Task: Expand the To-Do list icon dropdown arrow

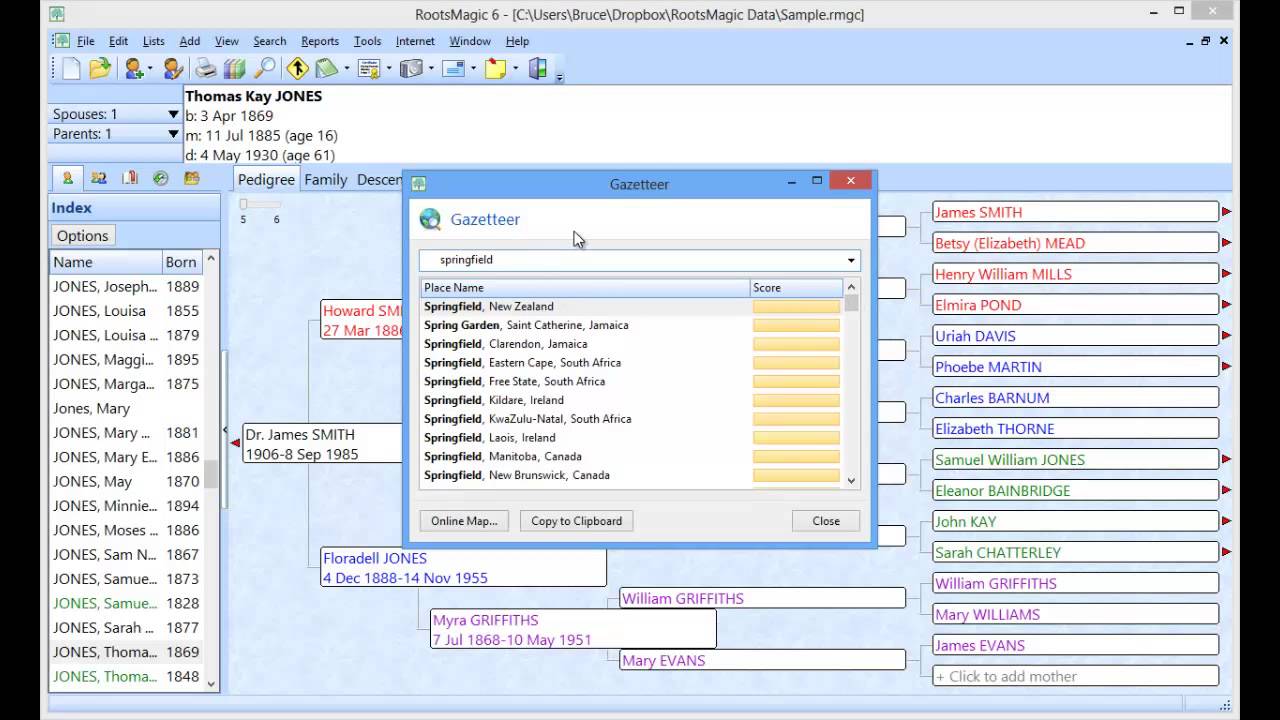Action: click(x=346, y=69)
